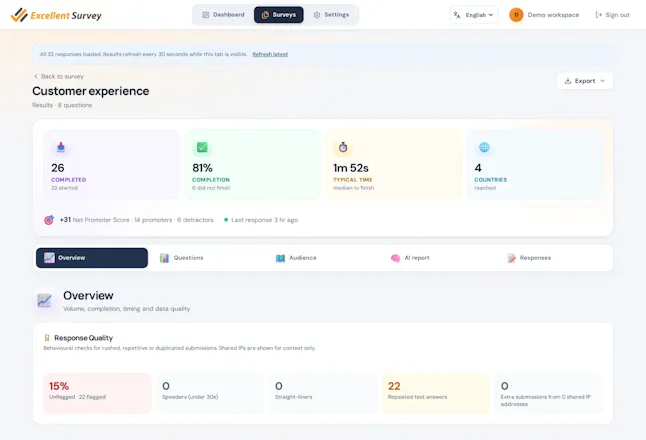This screenshot has height=440, width=646.
Task: Click the Responses notepad icon
Action: pyautogui.click(x=511, y=258)
